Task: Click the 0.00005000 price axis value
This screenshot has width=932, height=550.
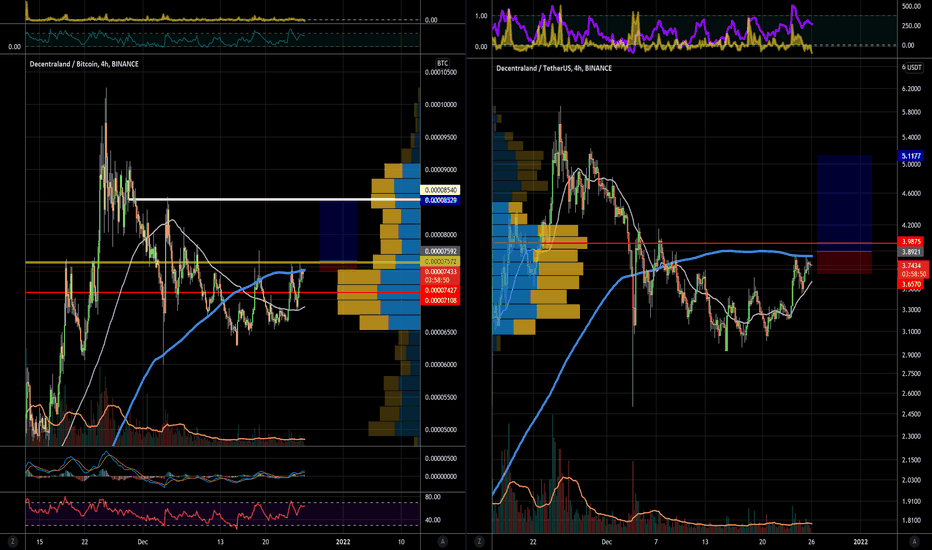Action: 440,429
